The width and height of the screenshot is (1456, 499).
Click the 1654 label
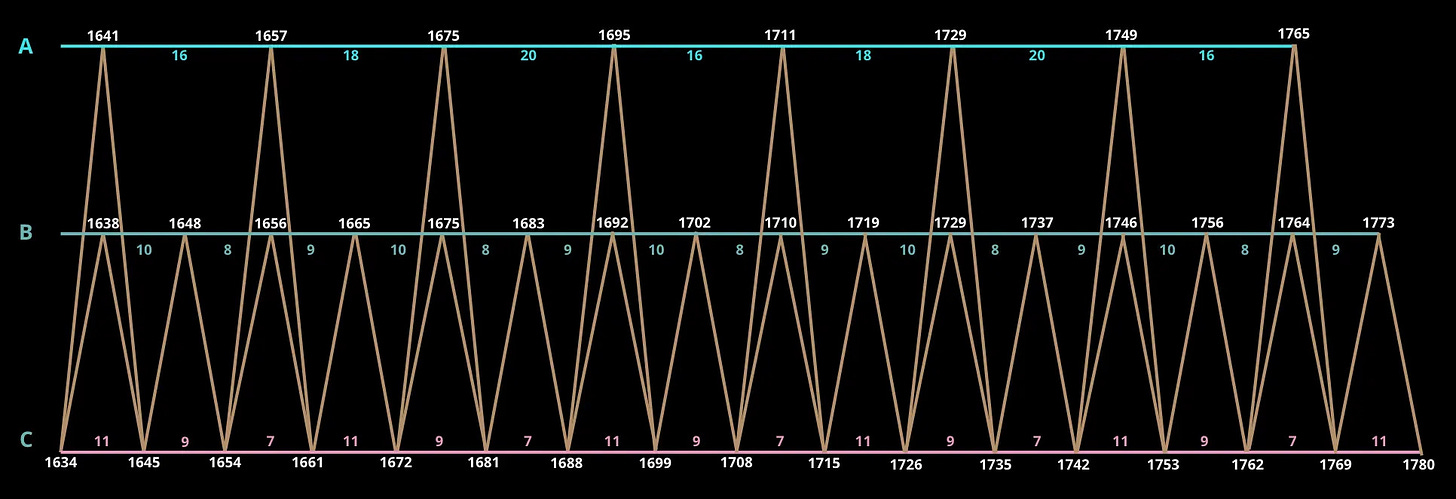(225, 464)
